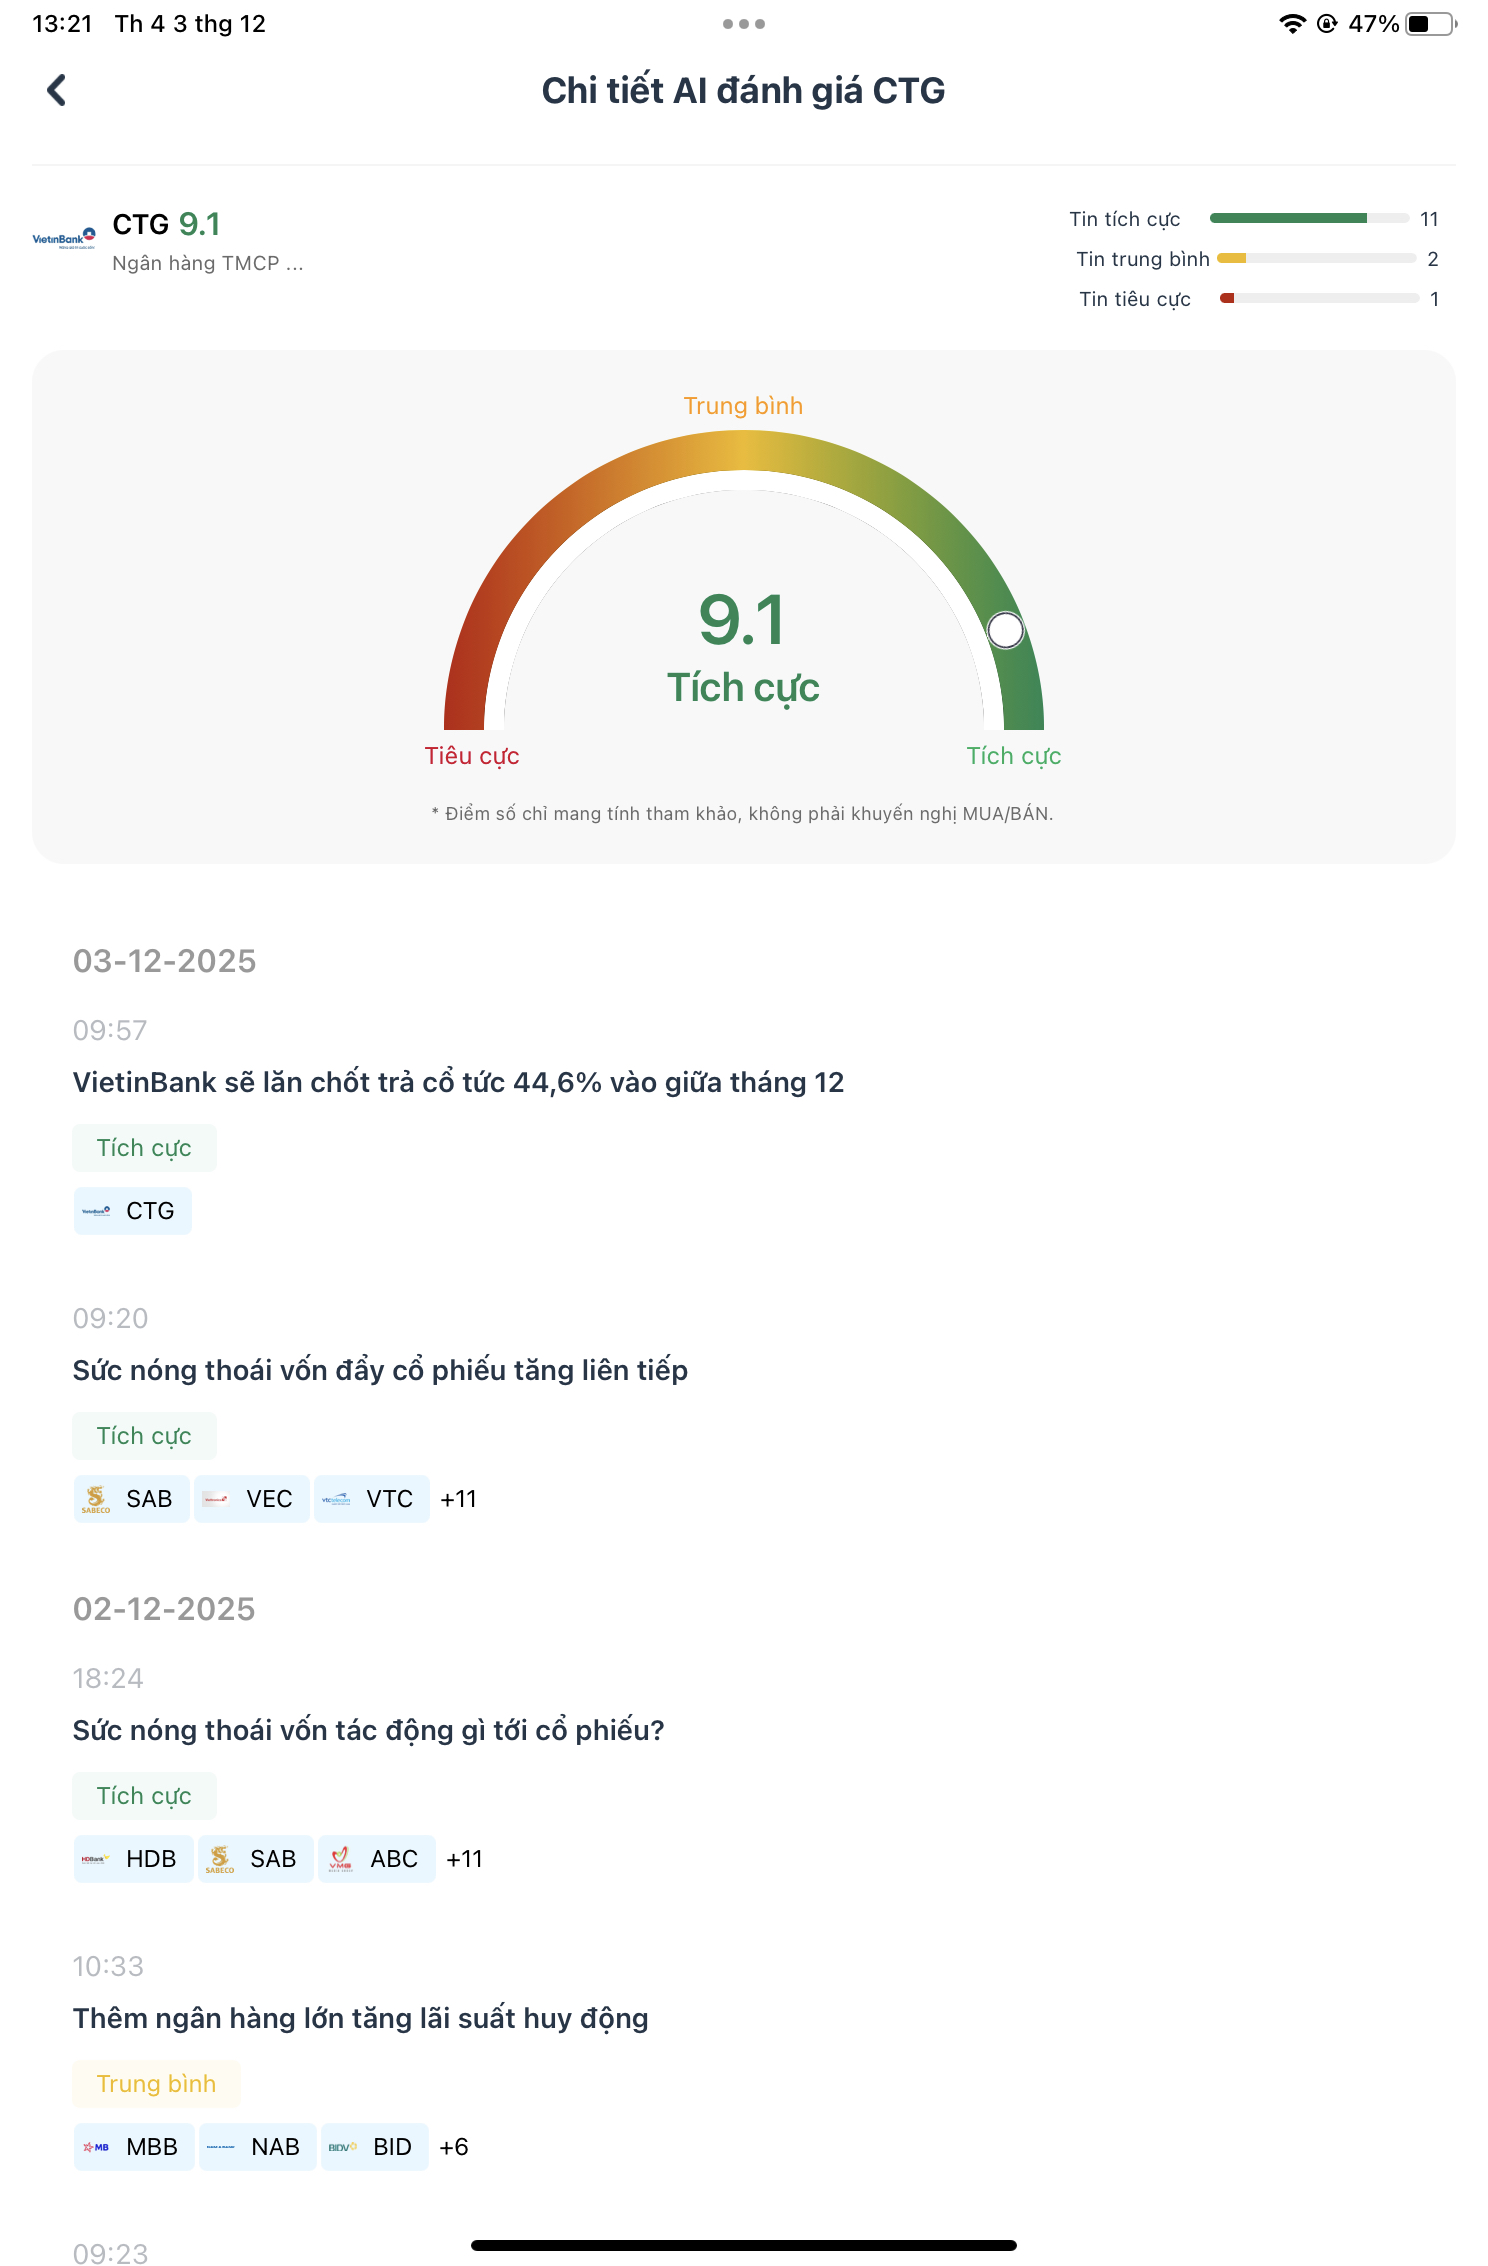Select the NAB stock chip
The width and height of the screenshot is (1488, 2266).
[x=258, y=2147]
